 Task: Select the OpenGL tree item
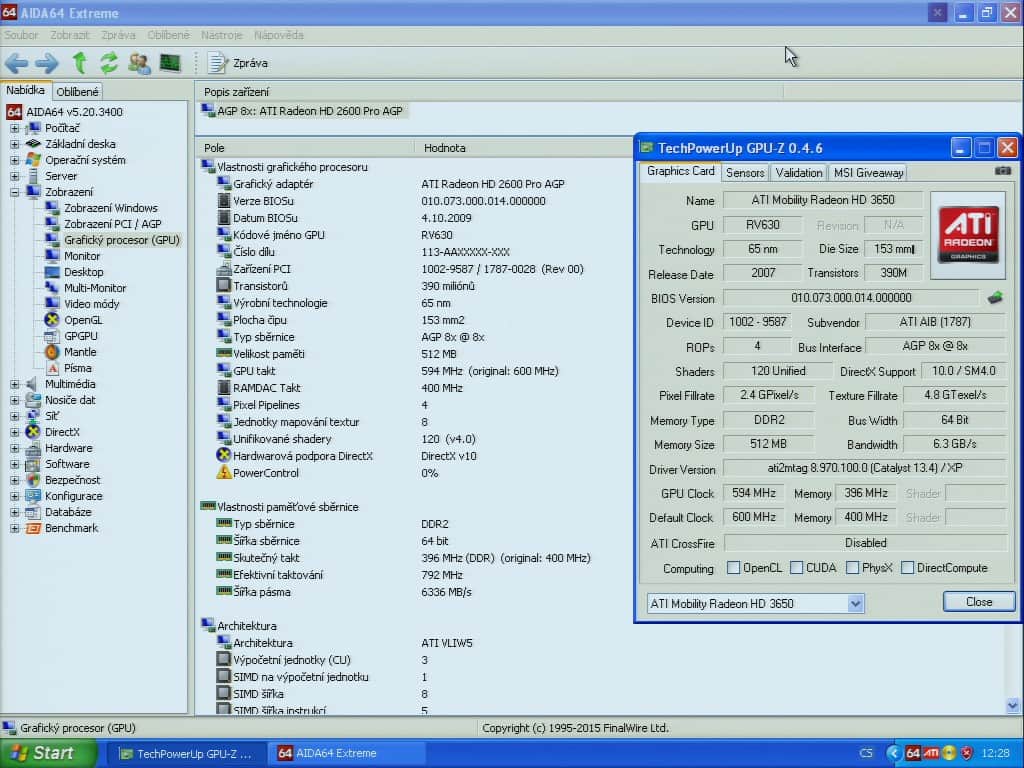(x=83, y=320)
